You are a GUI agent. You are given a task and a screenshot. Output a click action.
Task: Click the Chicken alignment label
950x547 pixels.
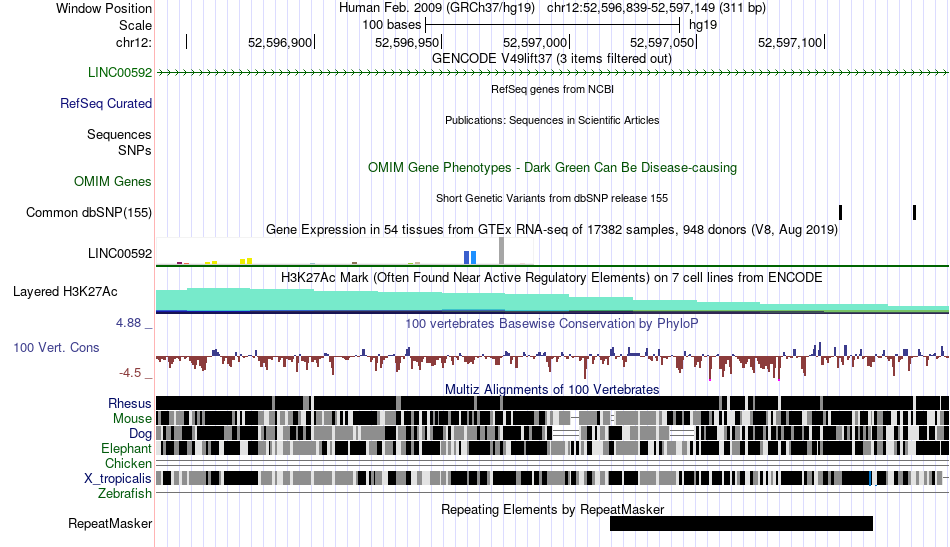[128, 464]
